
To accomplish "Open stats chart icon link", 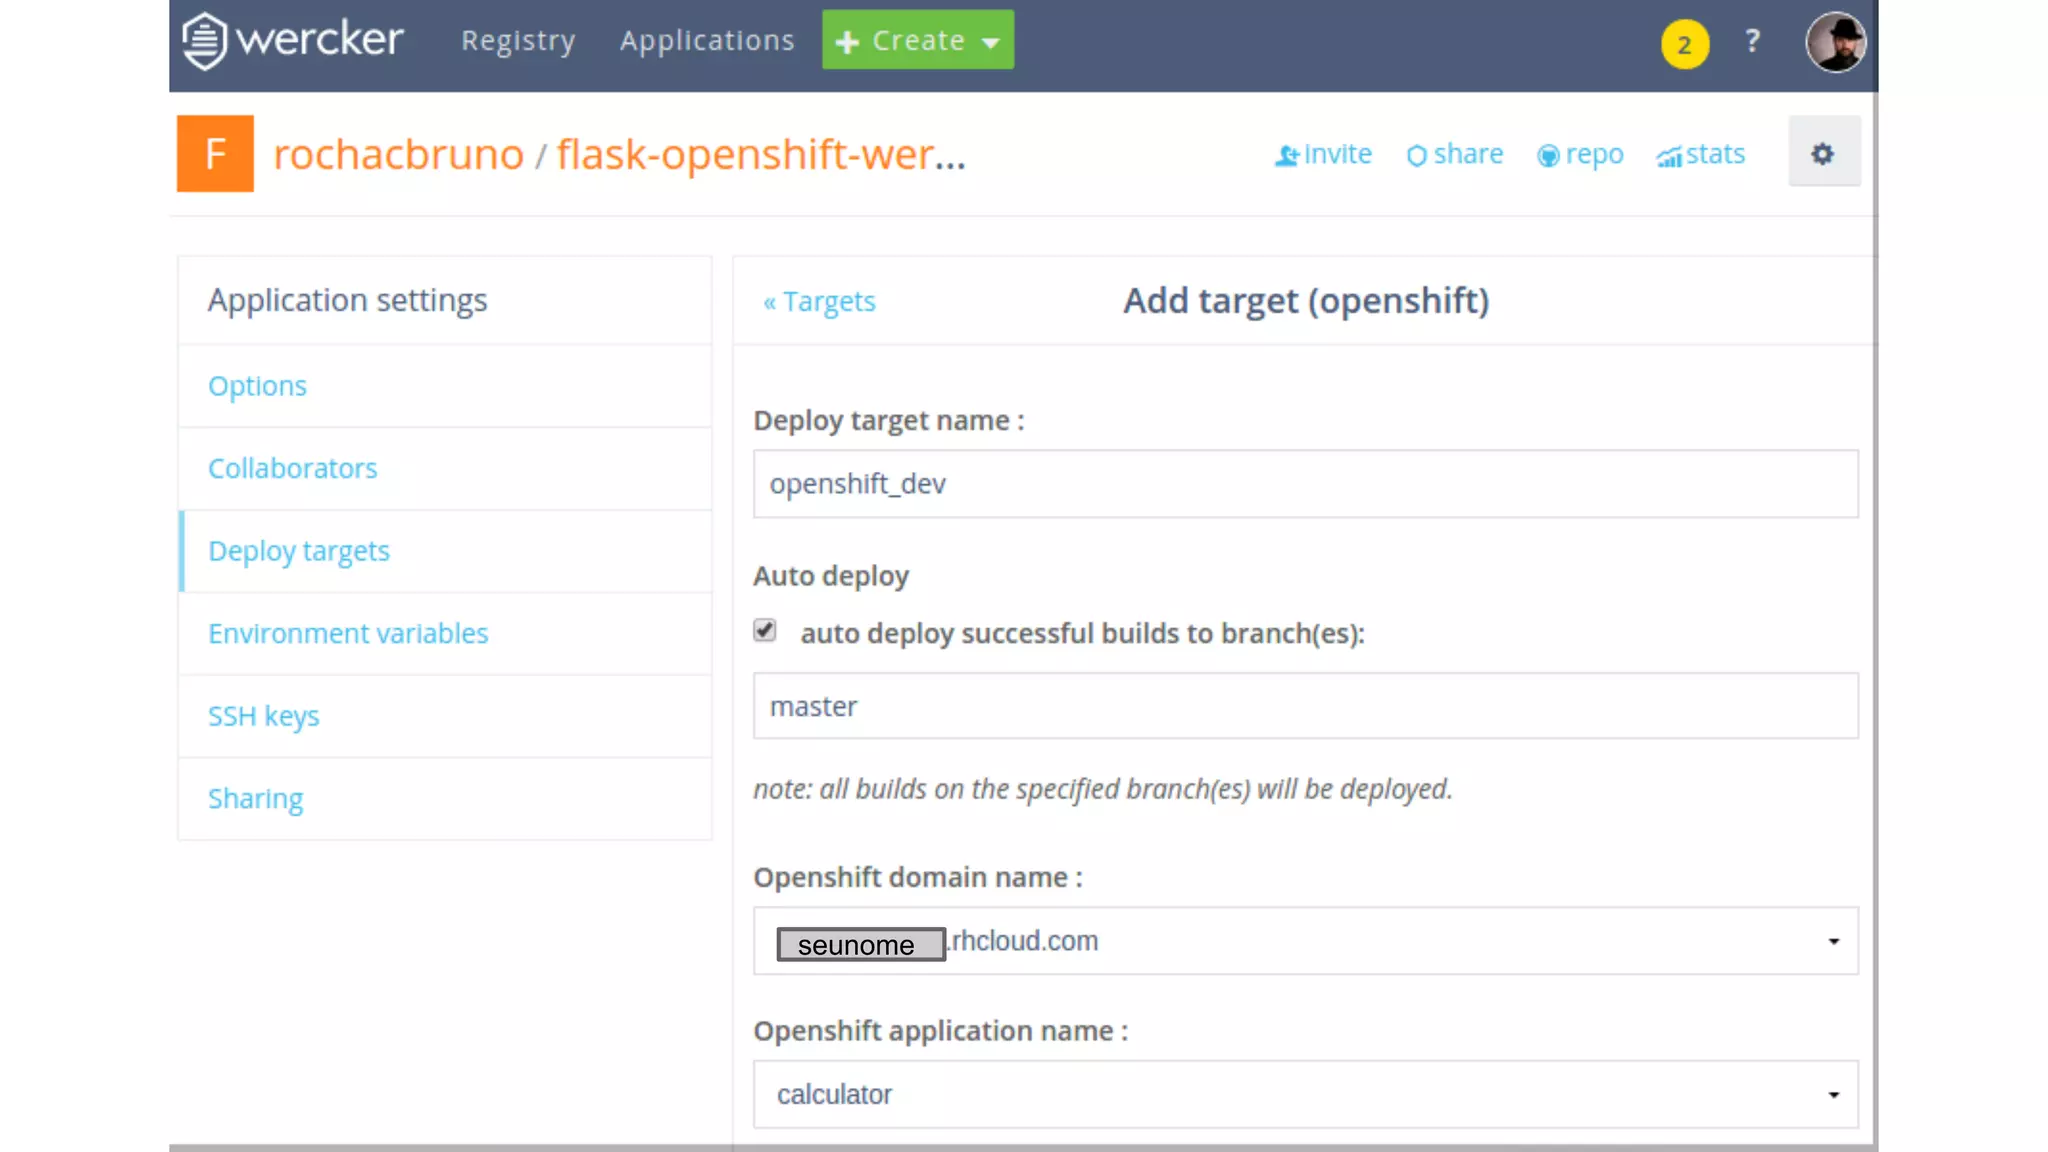I will pyautogui.click(x=1668, y=157).
